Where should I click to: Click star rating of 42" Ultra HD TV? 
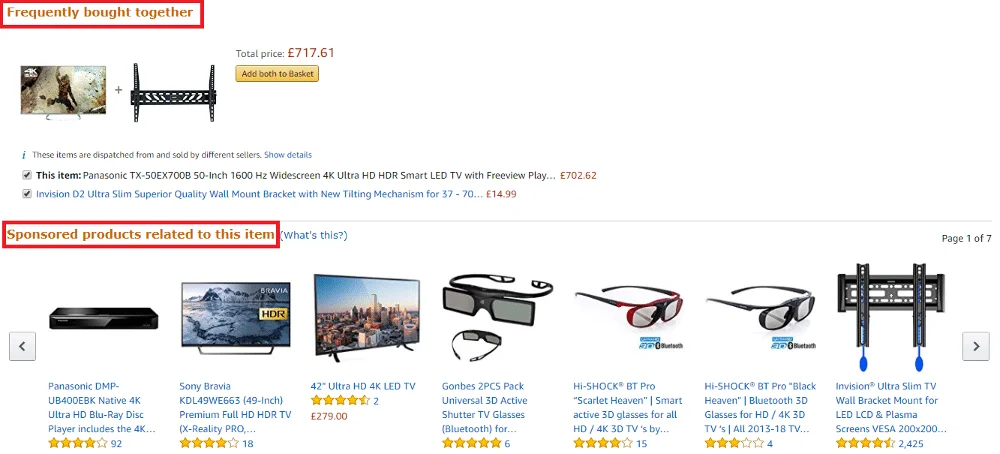pyautogui.click(x=340, y=401)
